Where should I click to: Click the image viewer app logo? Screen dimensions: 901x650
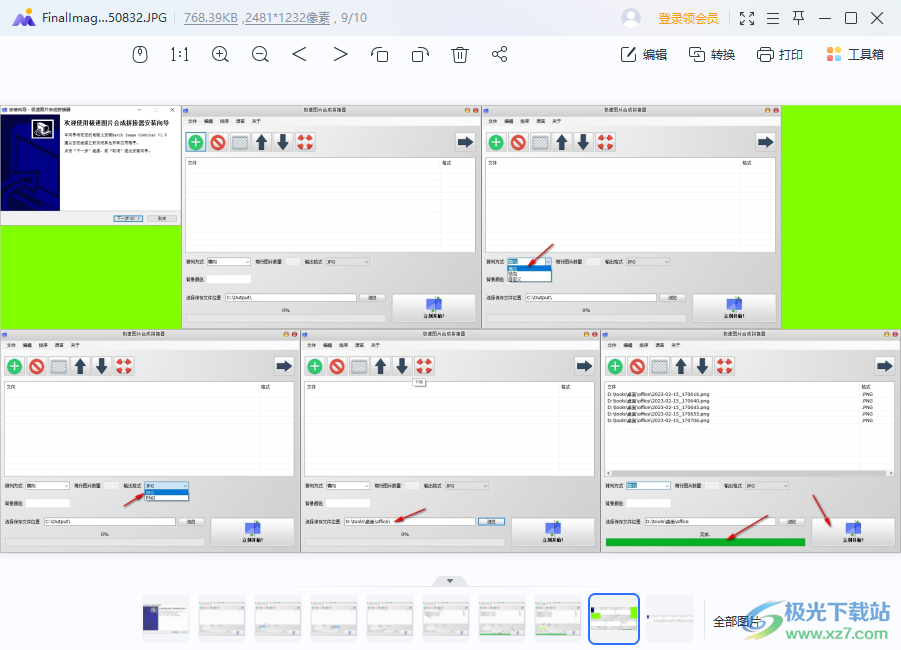24,18
